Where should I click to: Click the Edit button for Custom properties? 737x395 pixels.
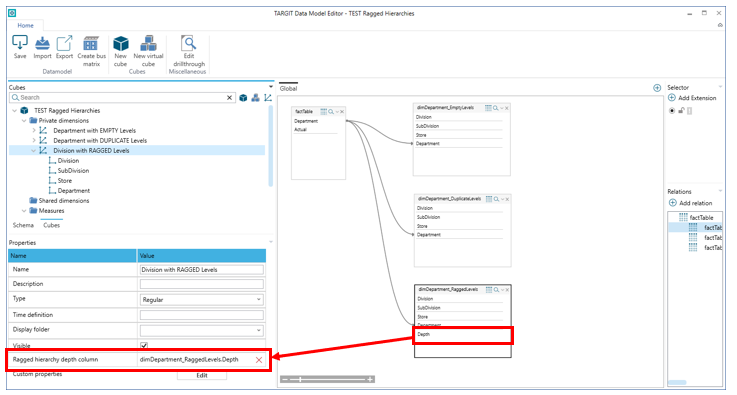coord(202,375)
